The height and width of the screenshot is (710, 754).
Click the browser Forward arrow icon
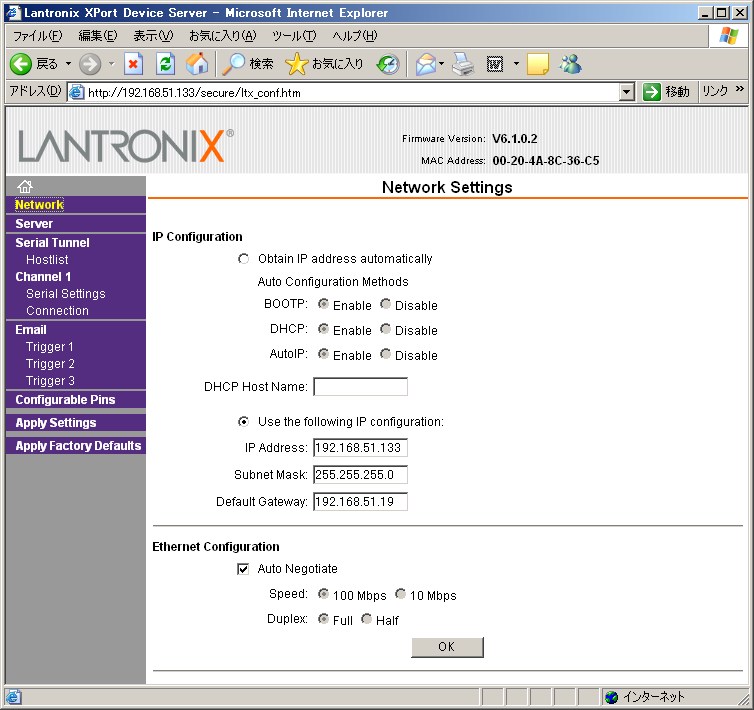tap(90, 64)
